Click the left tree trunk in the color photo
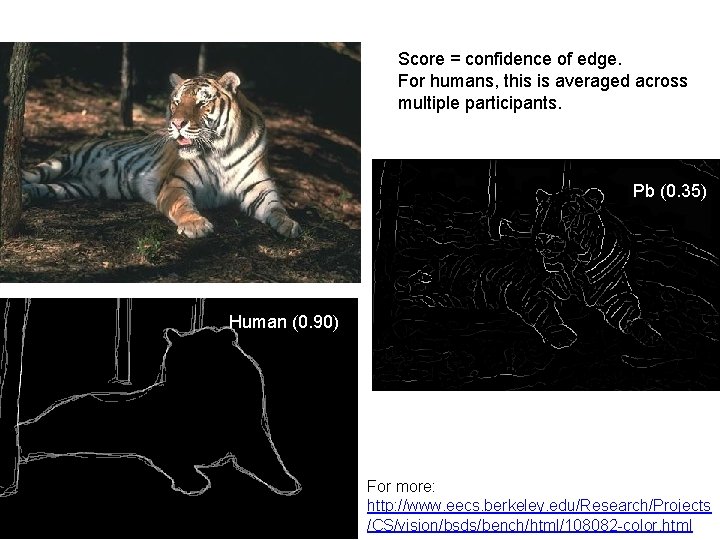This screenshot has height=540, width=720. (12, 138)
